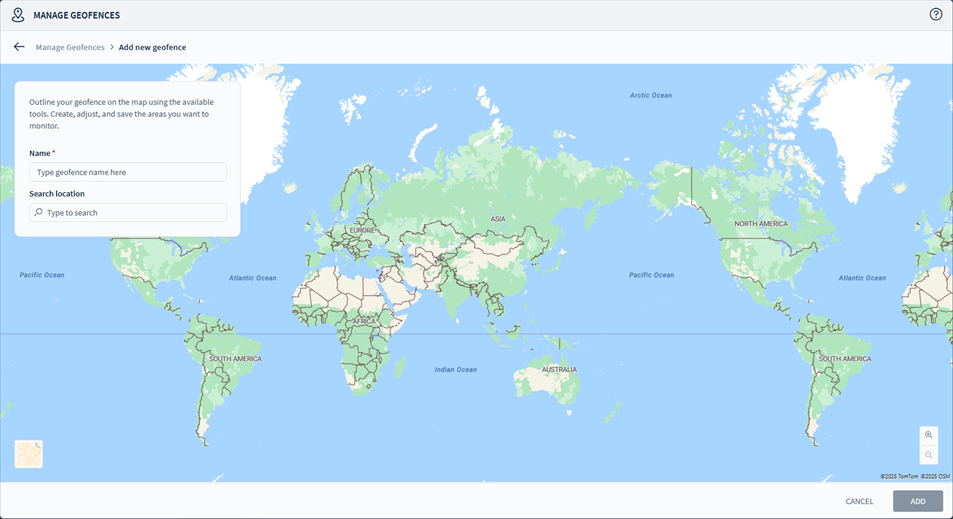This screenshot has width=953, height=519.
Task: Click the geofence pin icon in header
Action: click(x=17, y=15)
